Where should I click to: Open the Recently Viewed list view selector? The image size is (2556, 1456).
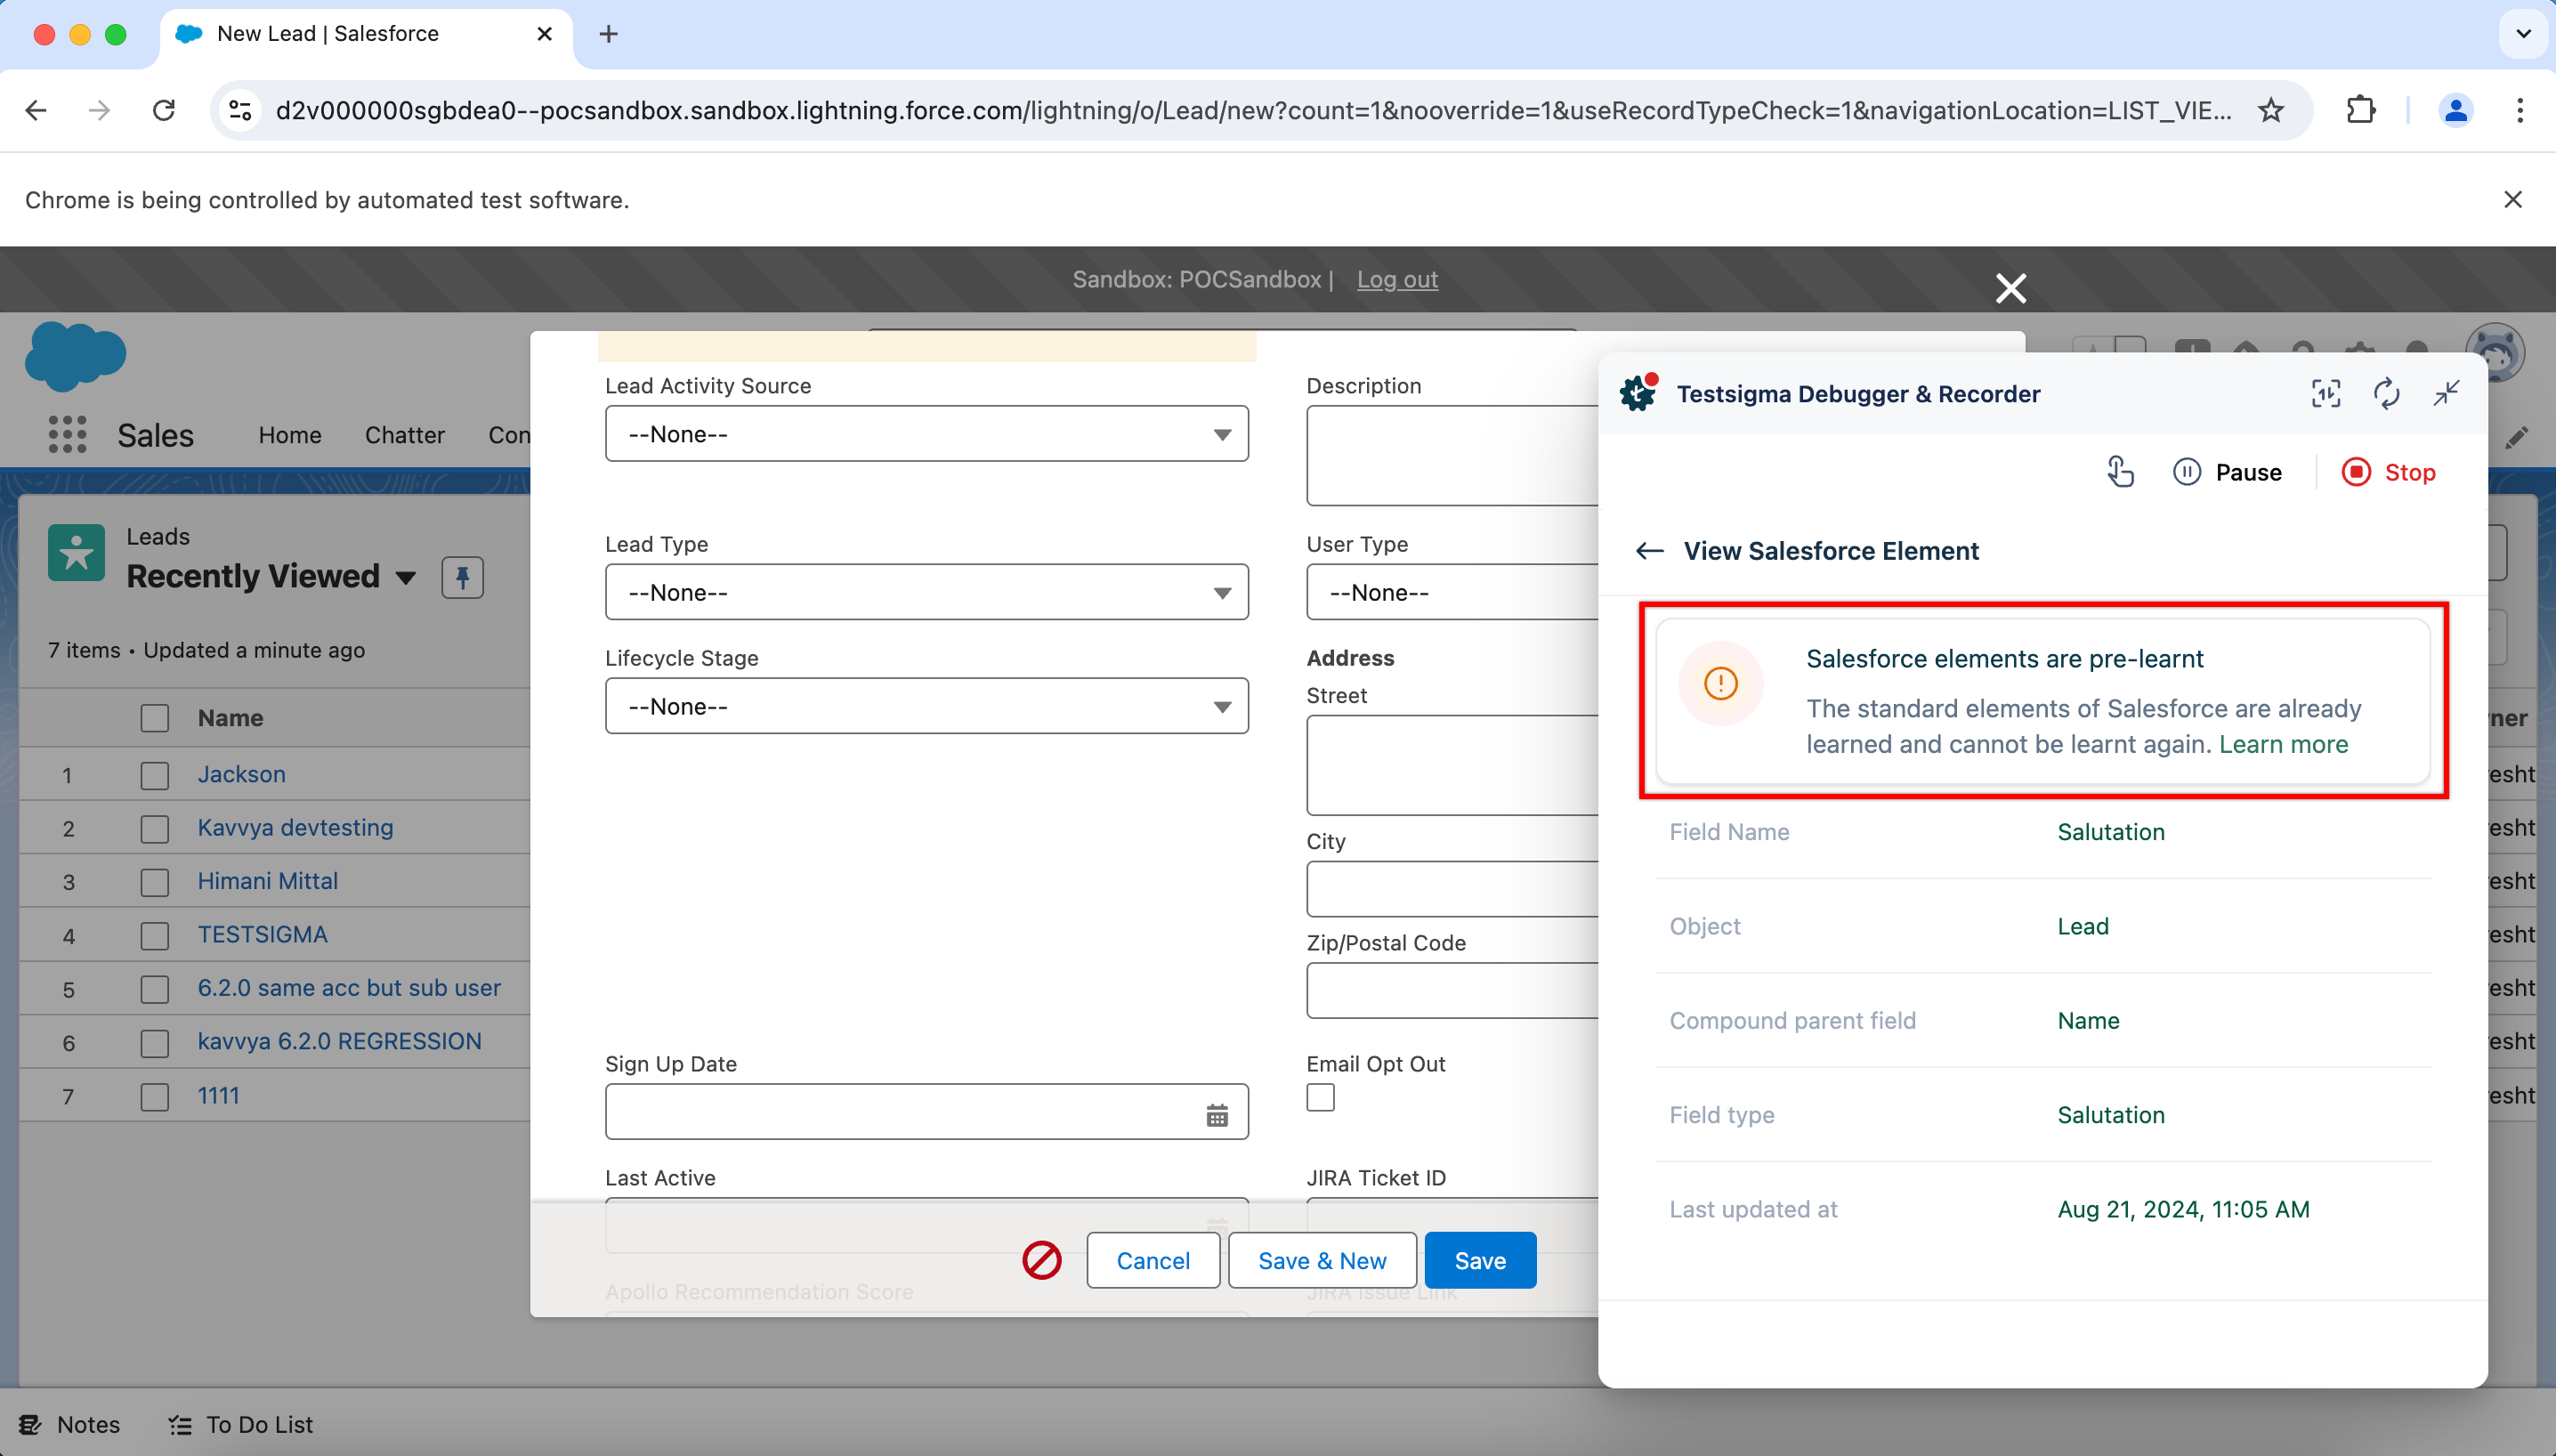pos(406,577)
